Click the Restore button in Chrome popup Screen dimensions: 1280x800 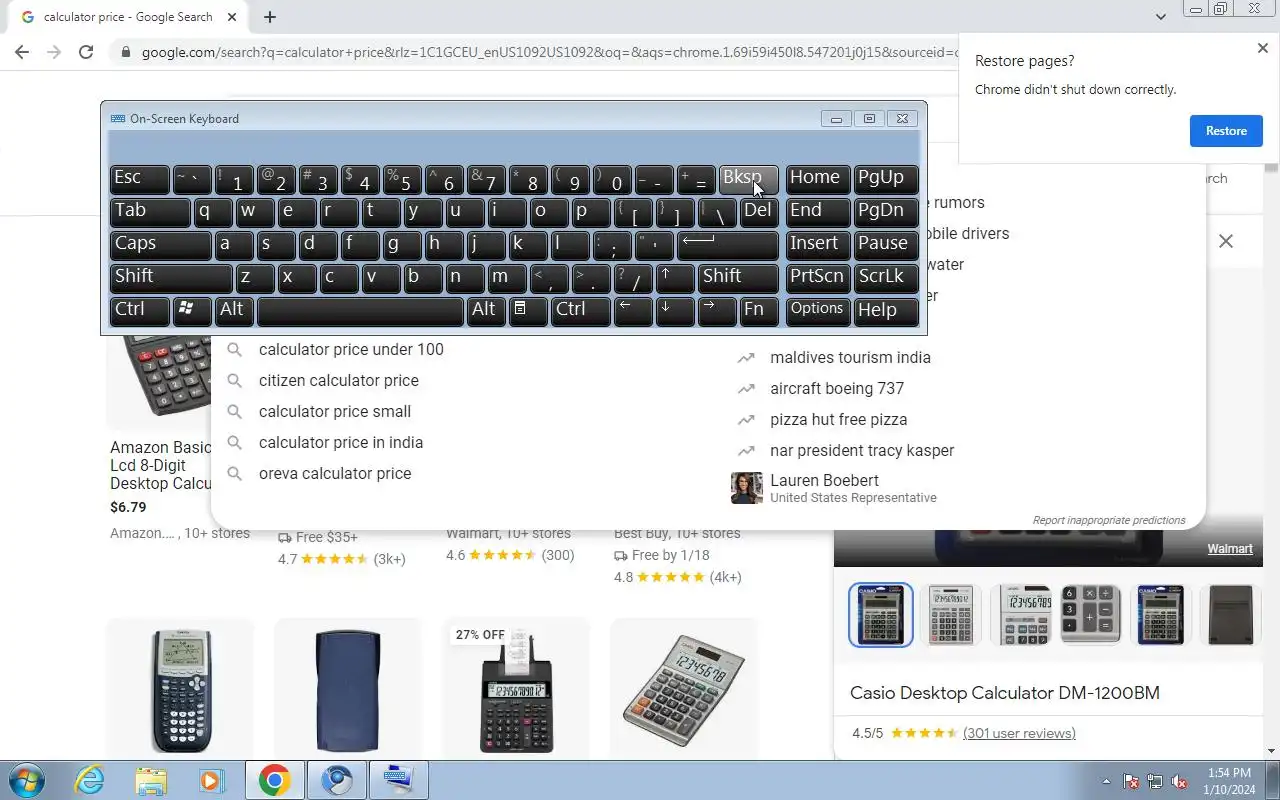pos(1226,131)
